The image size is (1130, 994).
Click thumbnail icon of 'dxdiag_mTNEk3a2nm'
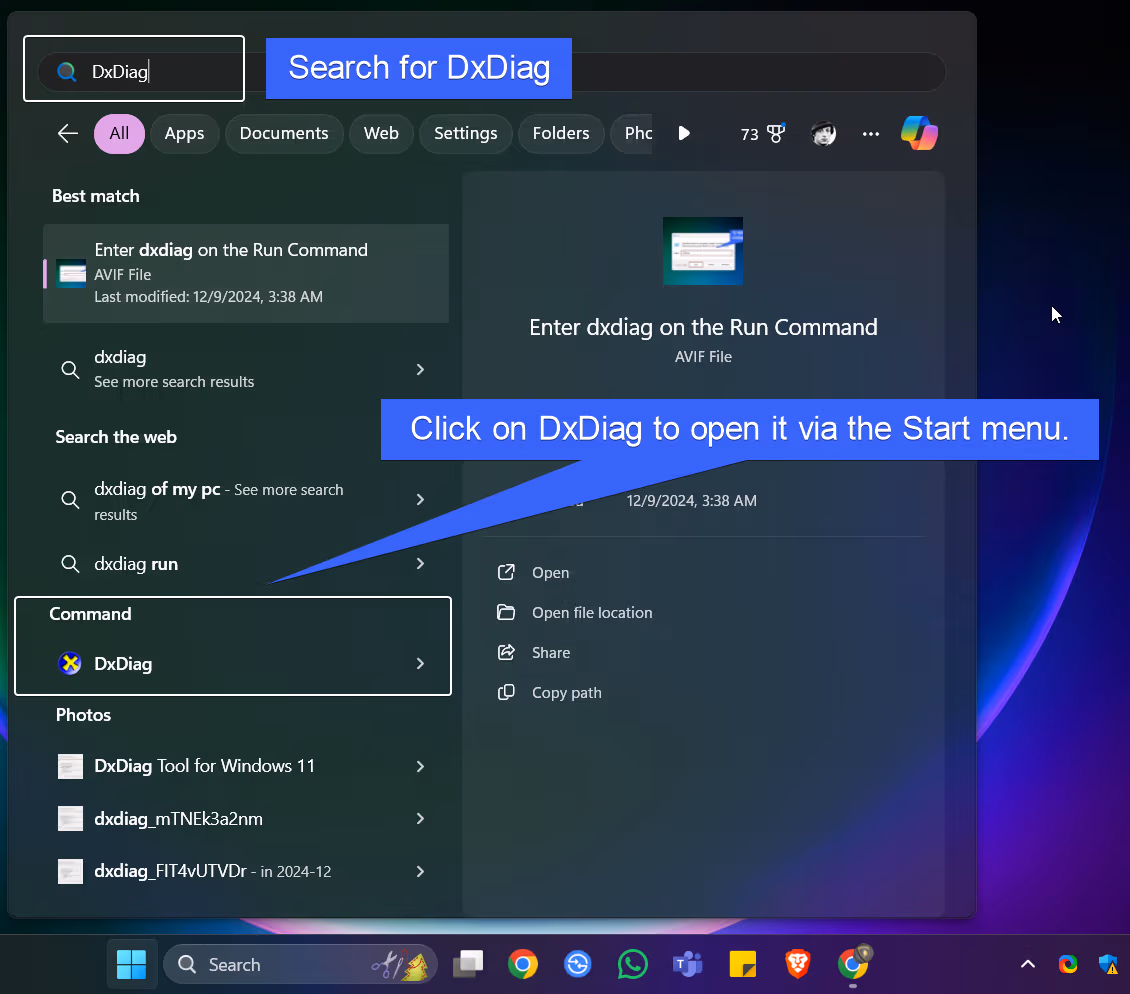(70, 819)
